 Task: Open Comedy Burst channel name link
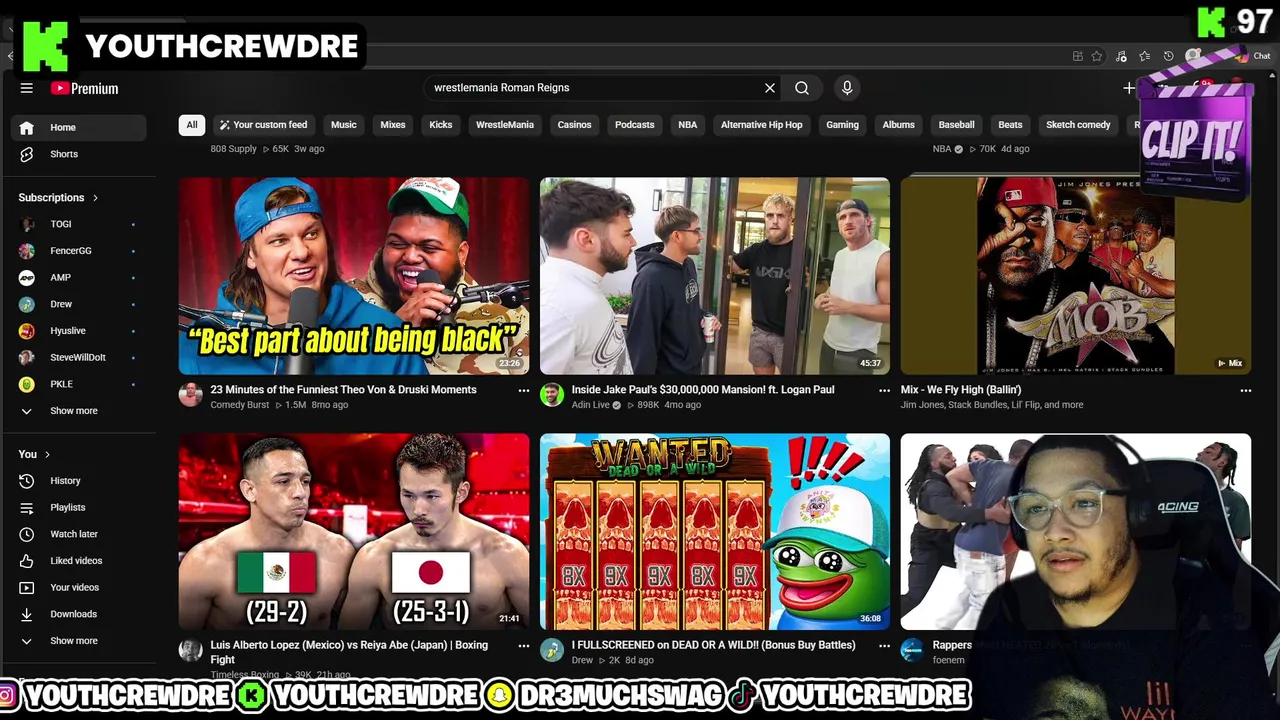point(240,405)
